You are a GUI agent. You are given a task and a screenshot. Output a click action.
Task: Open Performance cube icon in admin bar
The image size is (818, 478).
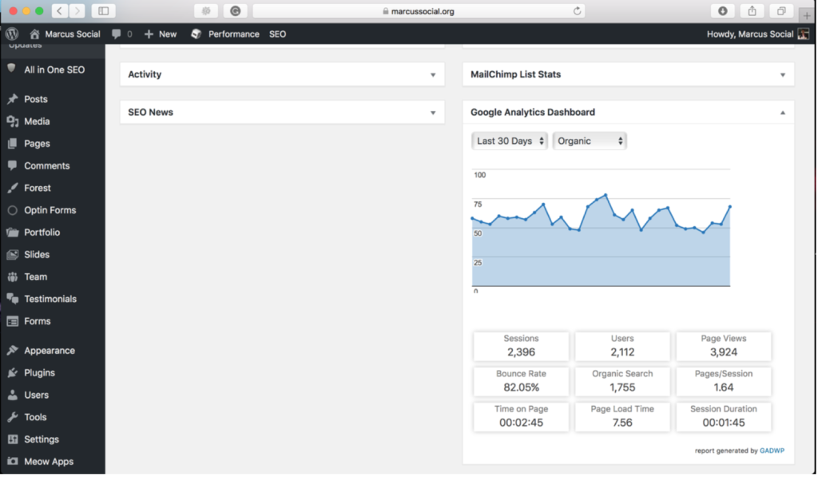click(x=196, y=34)
